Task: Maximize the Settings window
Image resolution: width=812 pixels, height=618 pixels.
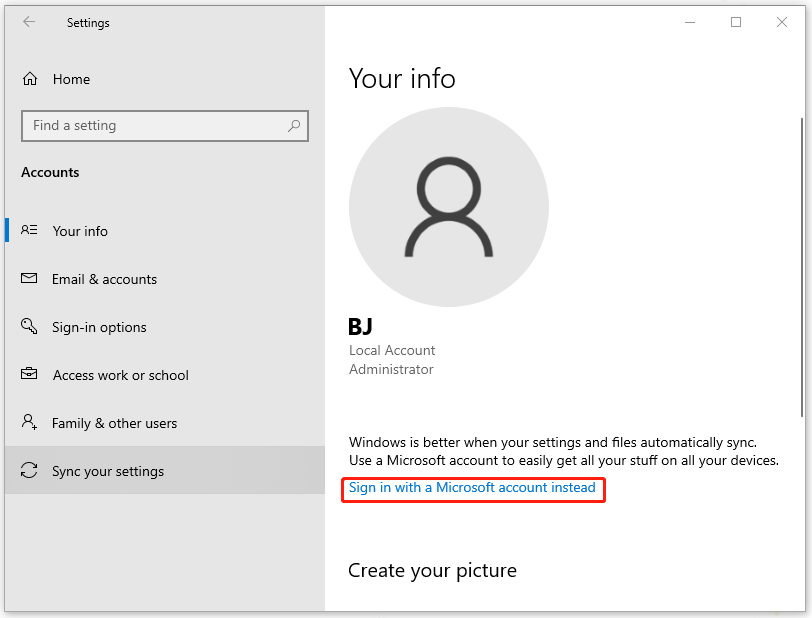Action: (x=736, y=22)
